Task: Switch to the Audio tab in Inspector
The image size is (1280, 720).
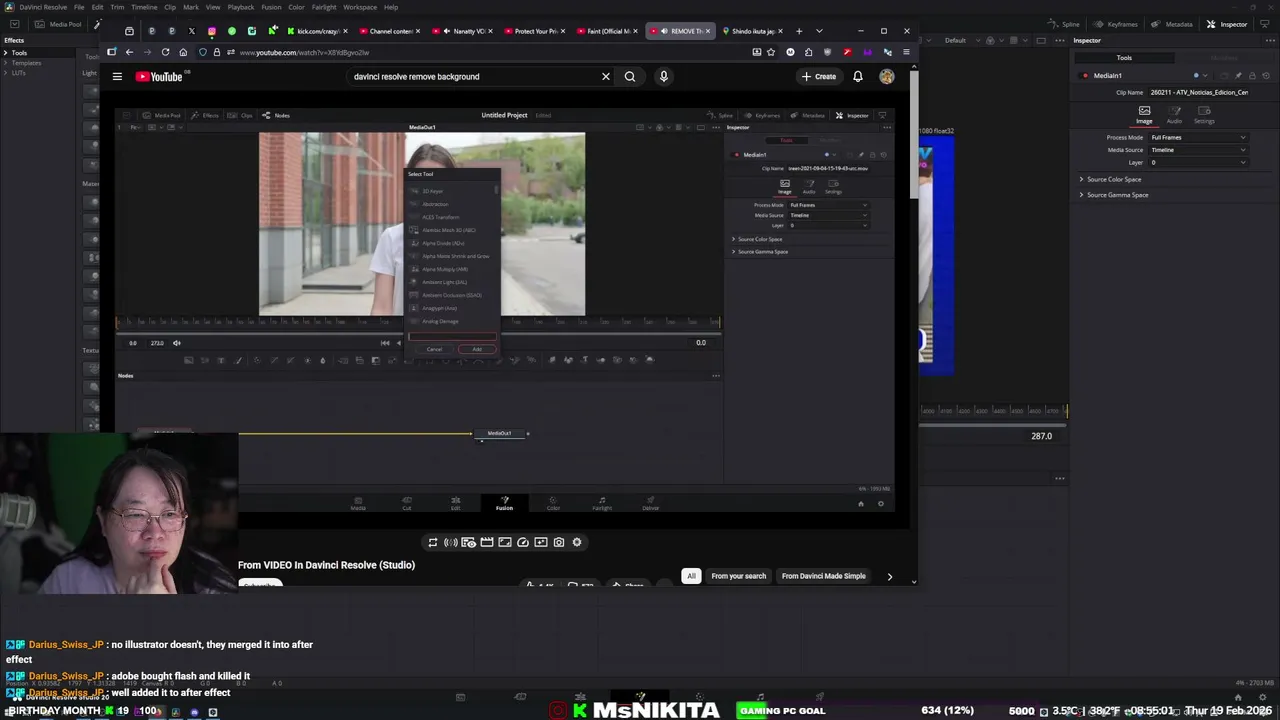Action: click(x=1174, y=115)
